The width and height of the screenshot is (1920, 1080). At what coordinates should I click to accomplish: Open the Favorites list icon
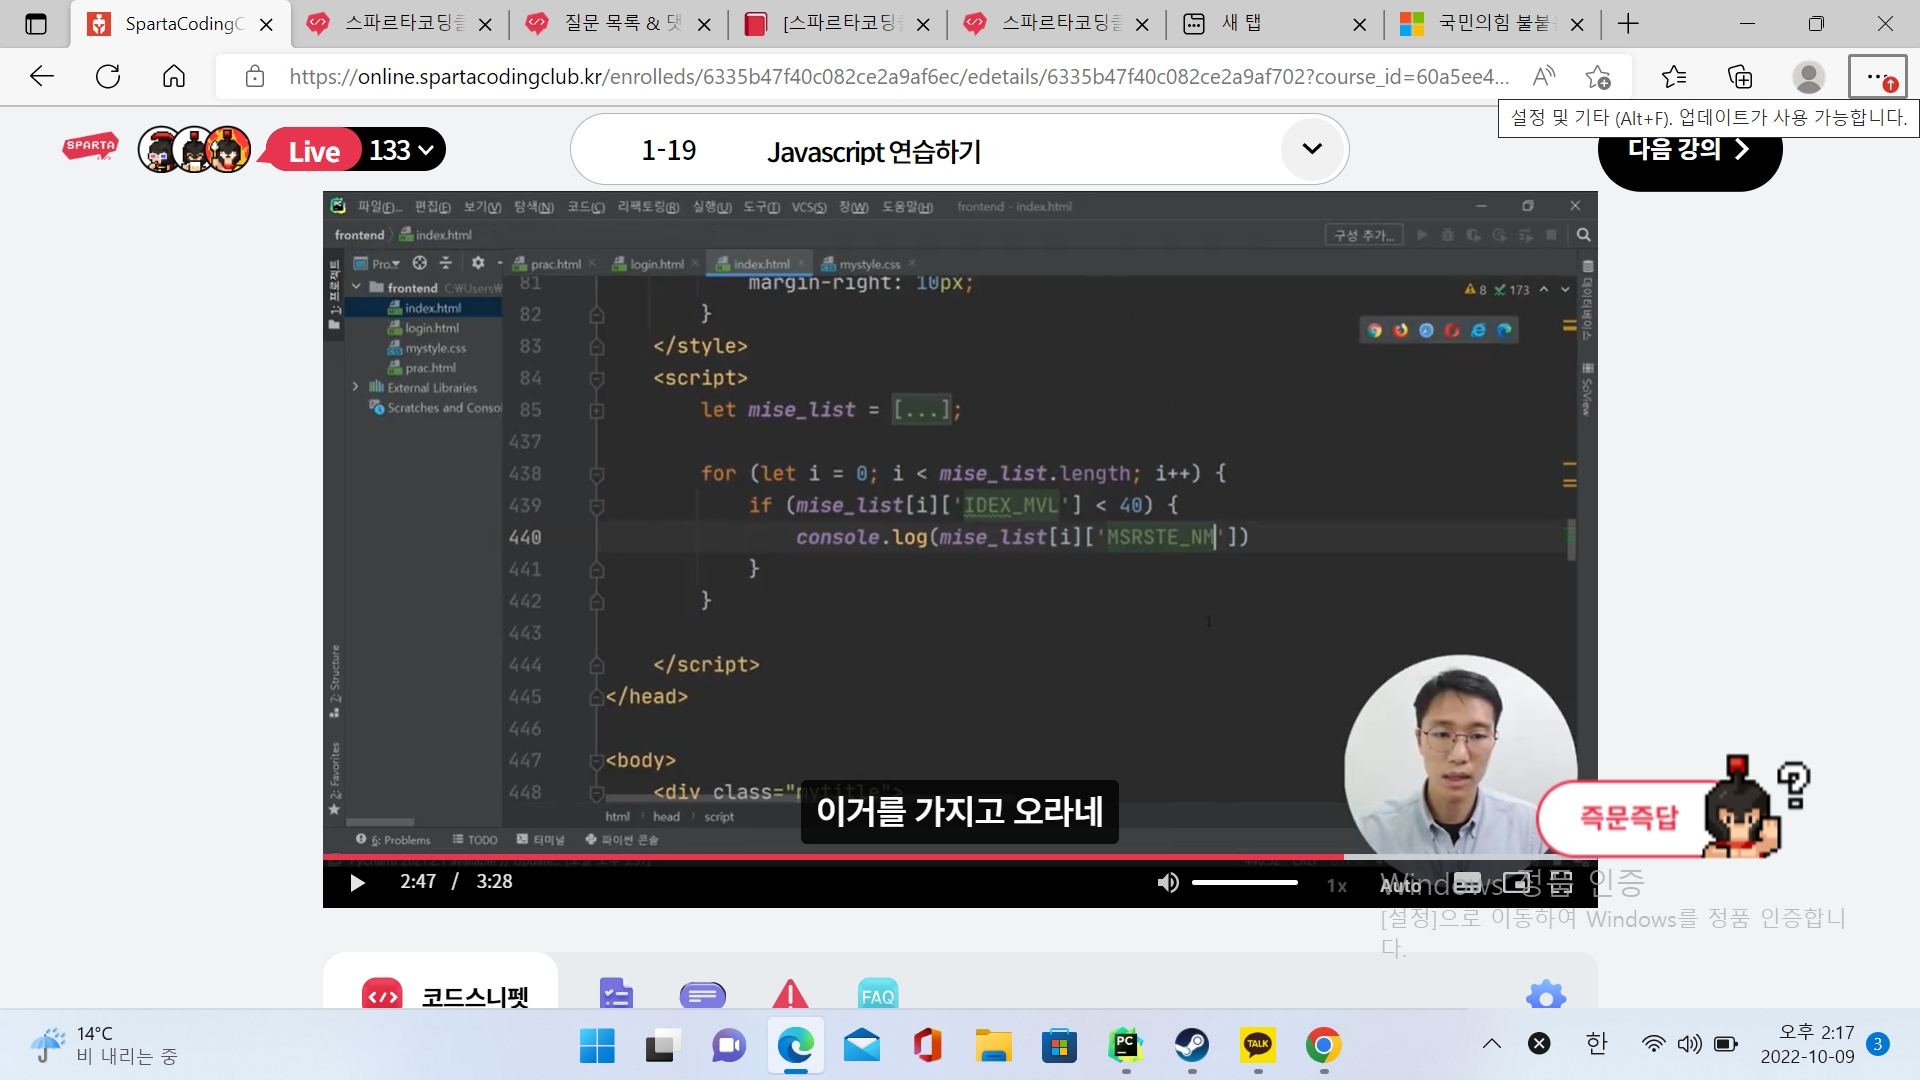pyautogui.click(x=1673, y=76)
